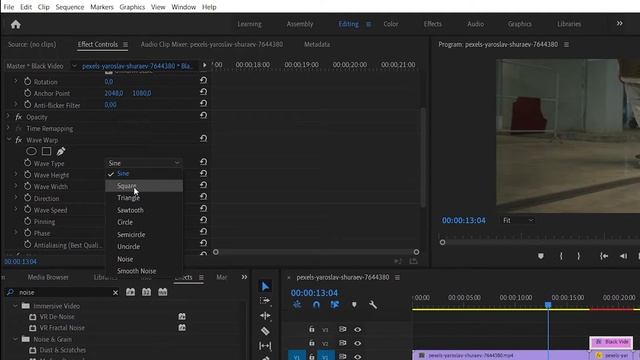This screenshot has height=360, width=640.
Task: Choose Triangle from Wave Type list
Action: (144, 198)
